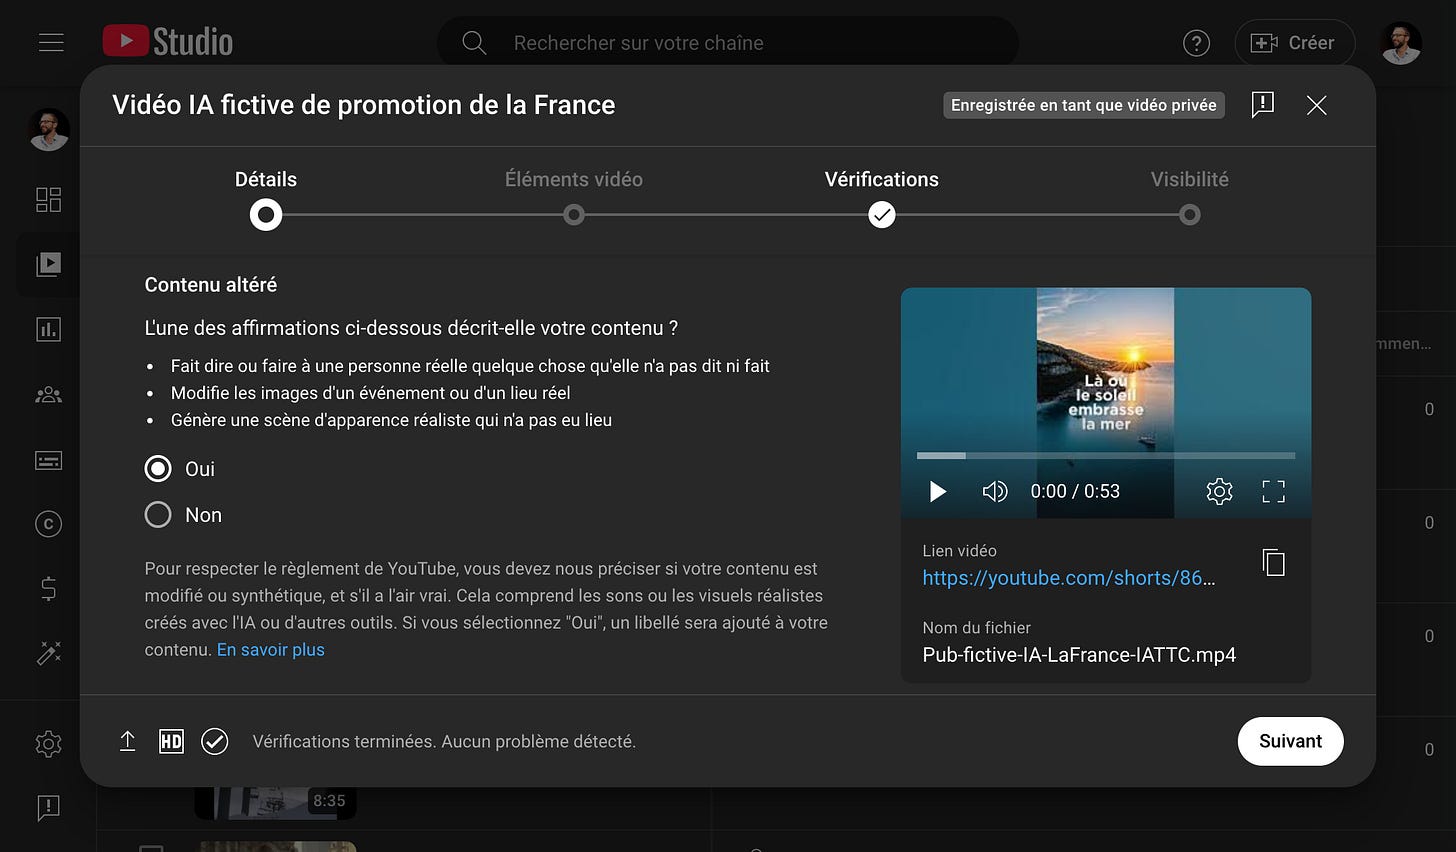Click the Vérifications terminées status text
1456x852 pixels.
click(444, 742)
